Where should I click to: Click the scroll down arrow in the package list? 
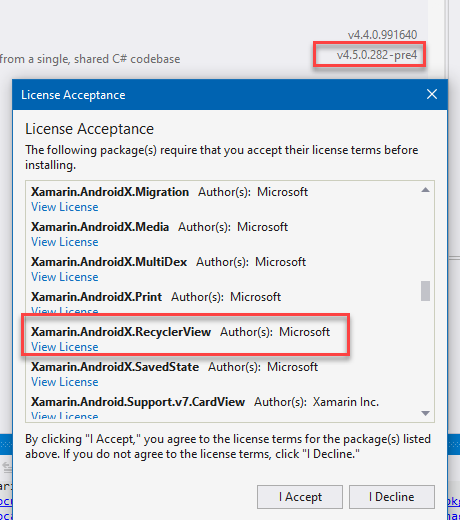pyautogui.click(x=425, y=413)
